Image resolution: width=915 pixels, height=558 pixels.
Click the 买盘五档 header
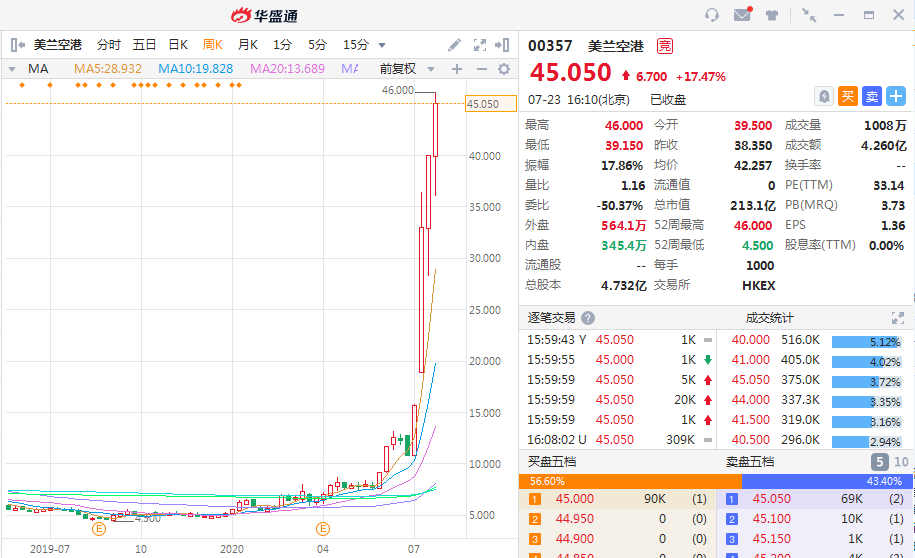click(552, 462)
